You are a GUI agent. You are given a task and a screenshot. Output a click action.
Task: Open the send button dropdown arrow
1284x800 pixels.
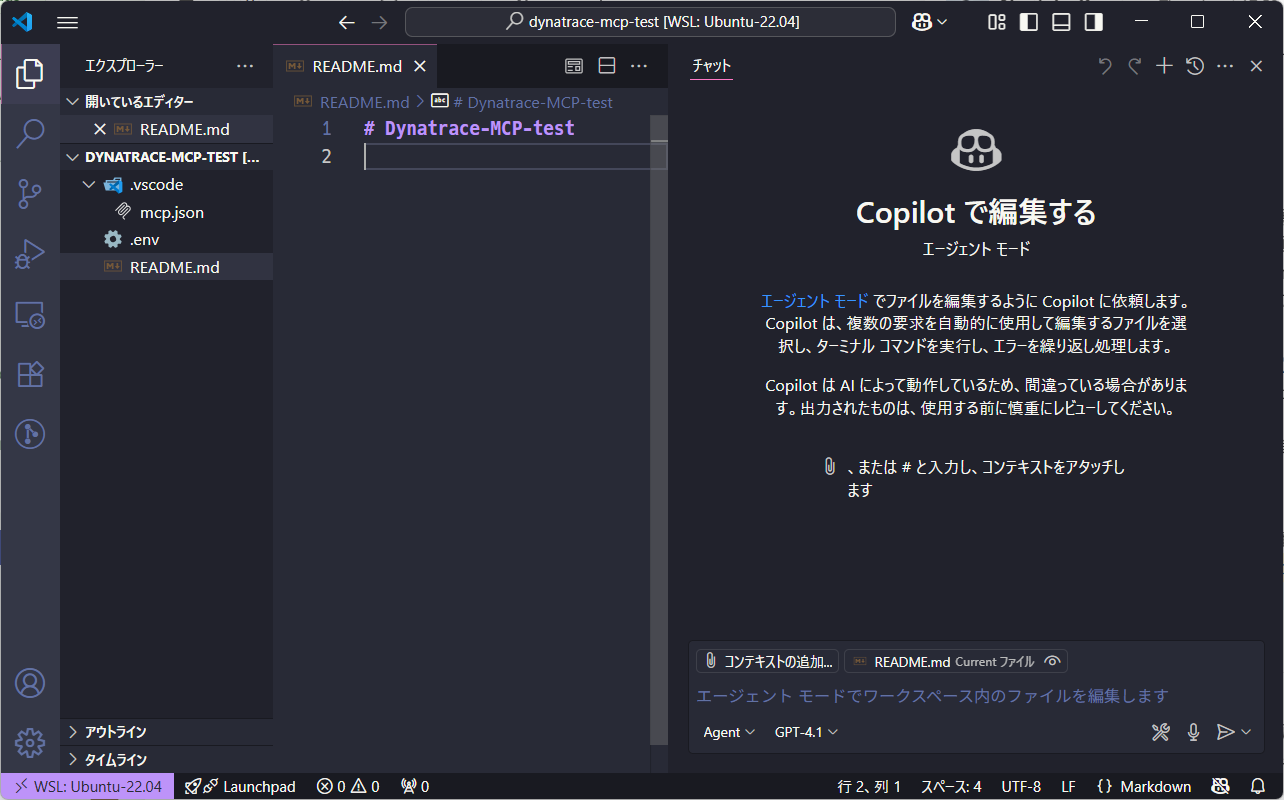coord(1246,732)
